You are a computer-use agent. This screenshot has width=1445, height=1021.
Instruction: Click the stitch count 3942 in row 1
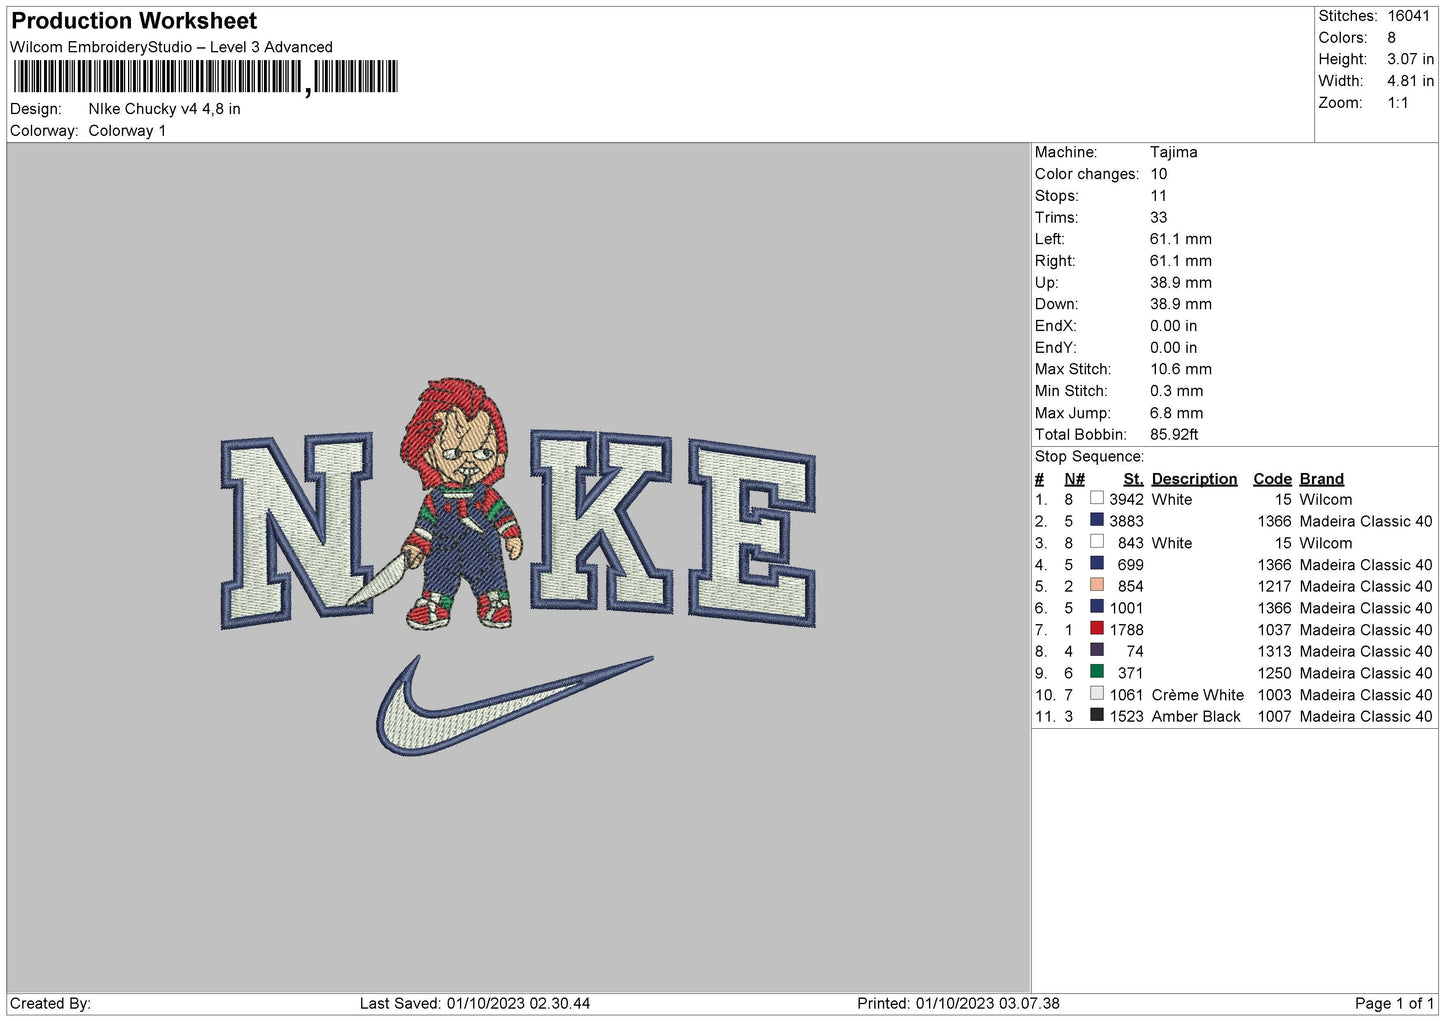click(1126, 499)
